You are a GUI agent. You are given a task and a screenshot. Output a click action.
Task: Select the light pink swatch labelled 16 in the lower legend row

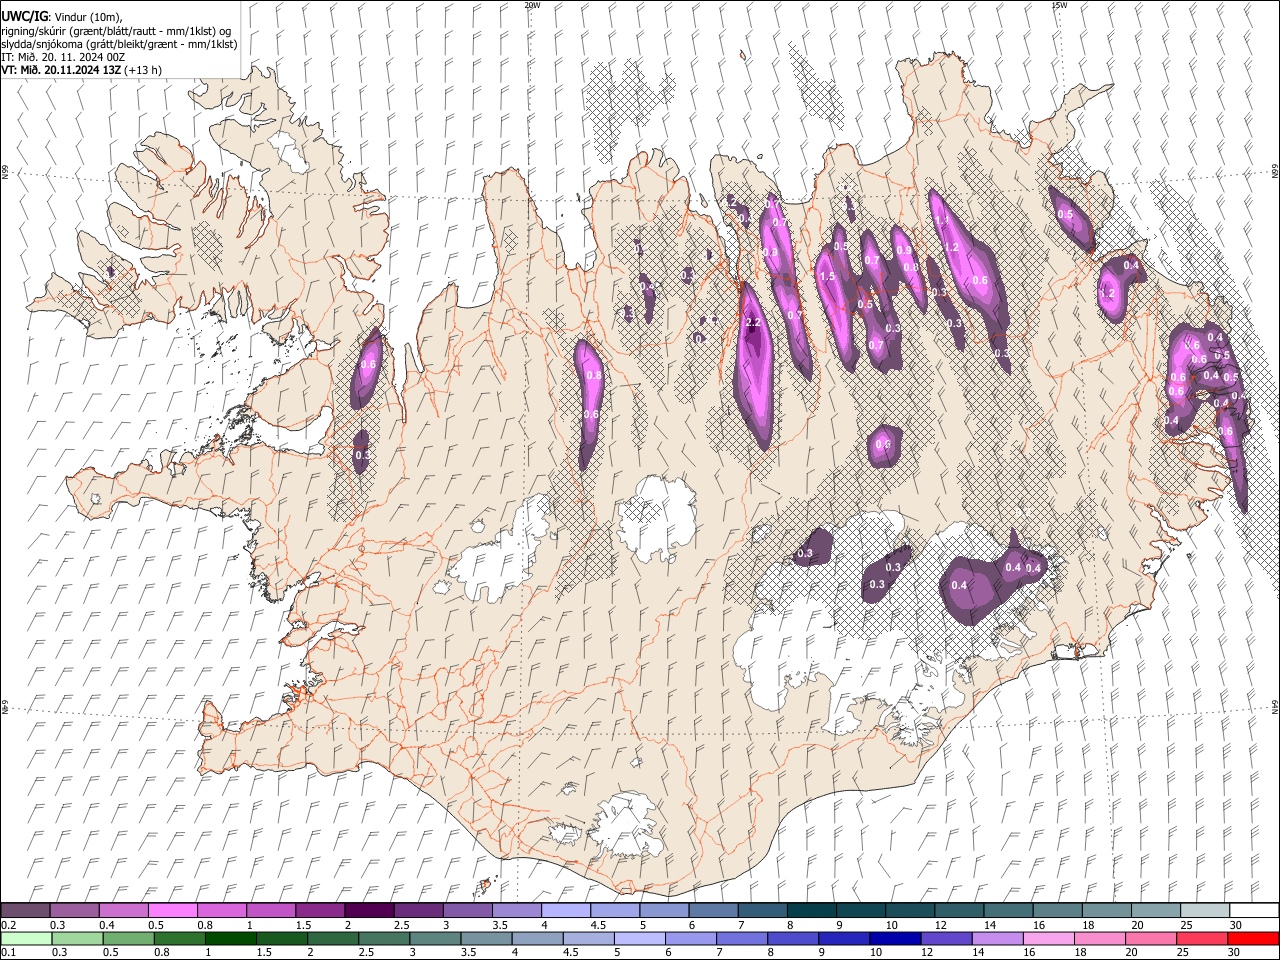pos(1048,938)
